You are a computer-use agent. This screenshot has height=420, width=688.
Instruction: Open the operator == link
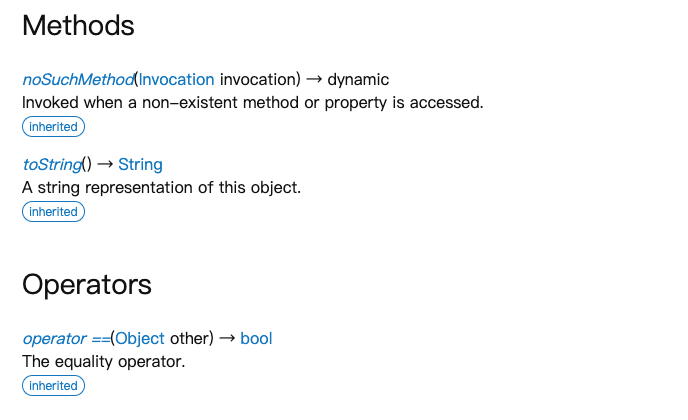coord(66,339)
